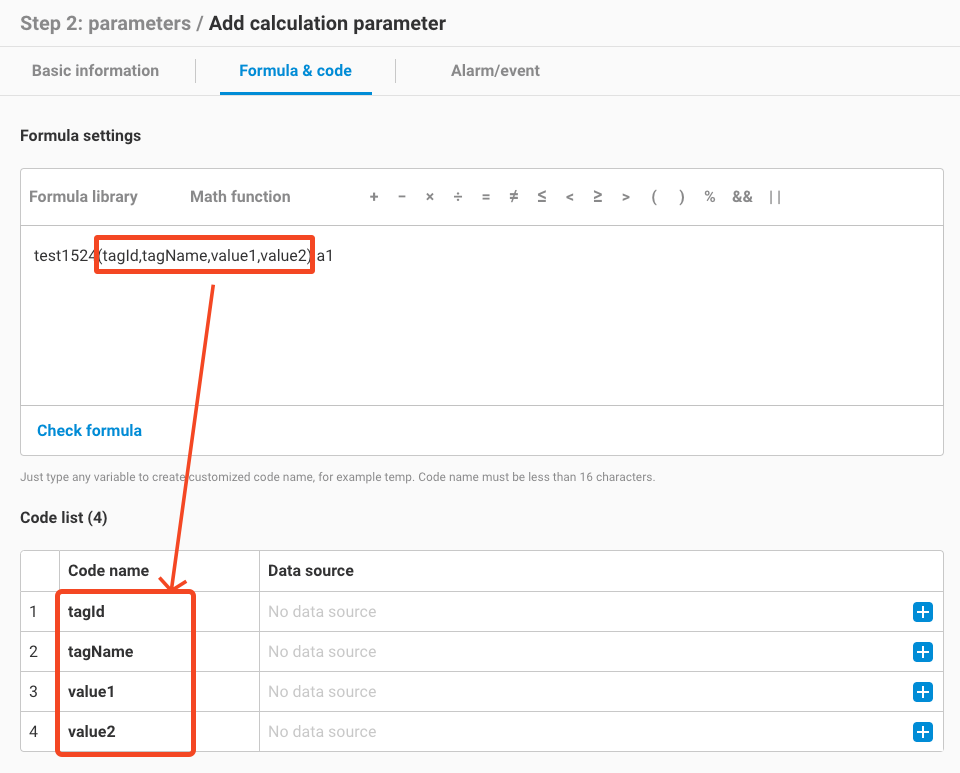The height and width of the screenshot is (773, 960).
Task: Add a data source for tagName
Action: click(x=922, y=651)
